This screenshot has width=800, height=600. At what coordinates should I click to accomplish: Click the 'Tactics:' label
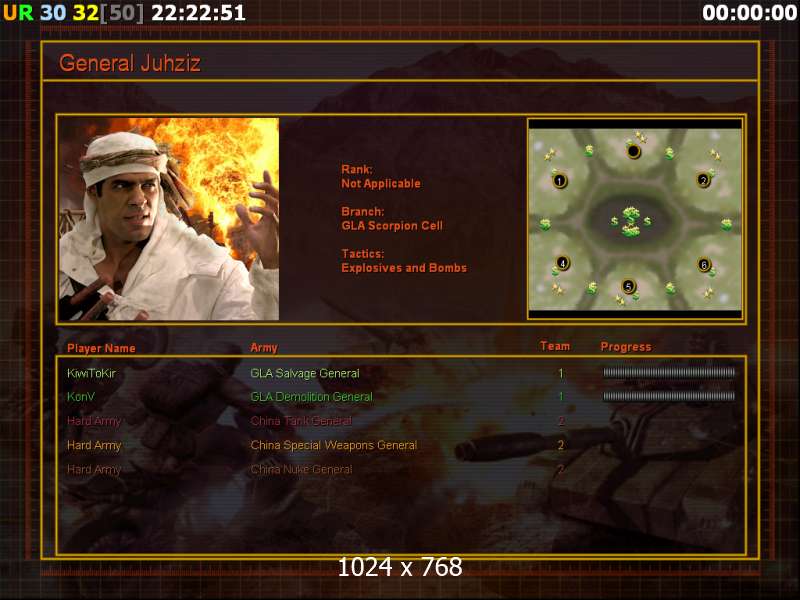pos(362,254)
